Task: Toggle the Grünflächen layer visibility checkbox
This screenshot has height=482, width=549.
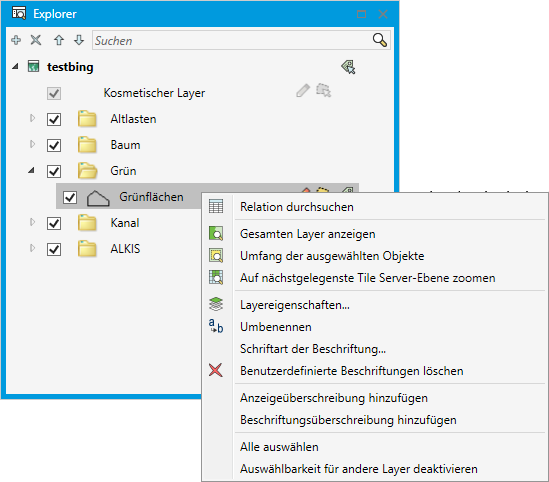Action: (70, 197)
